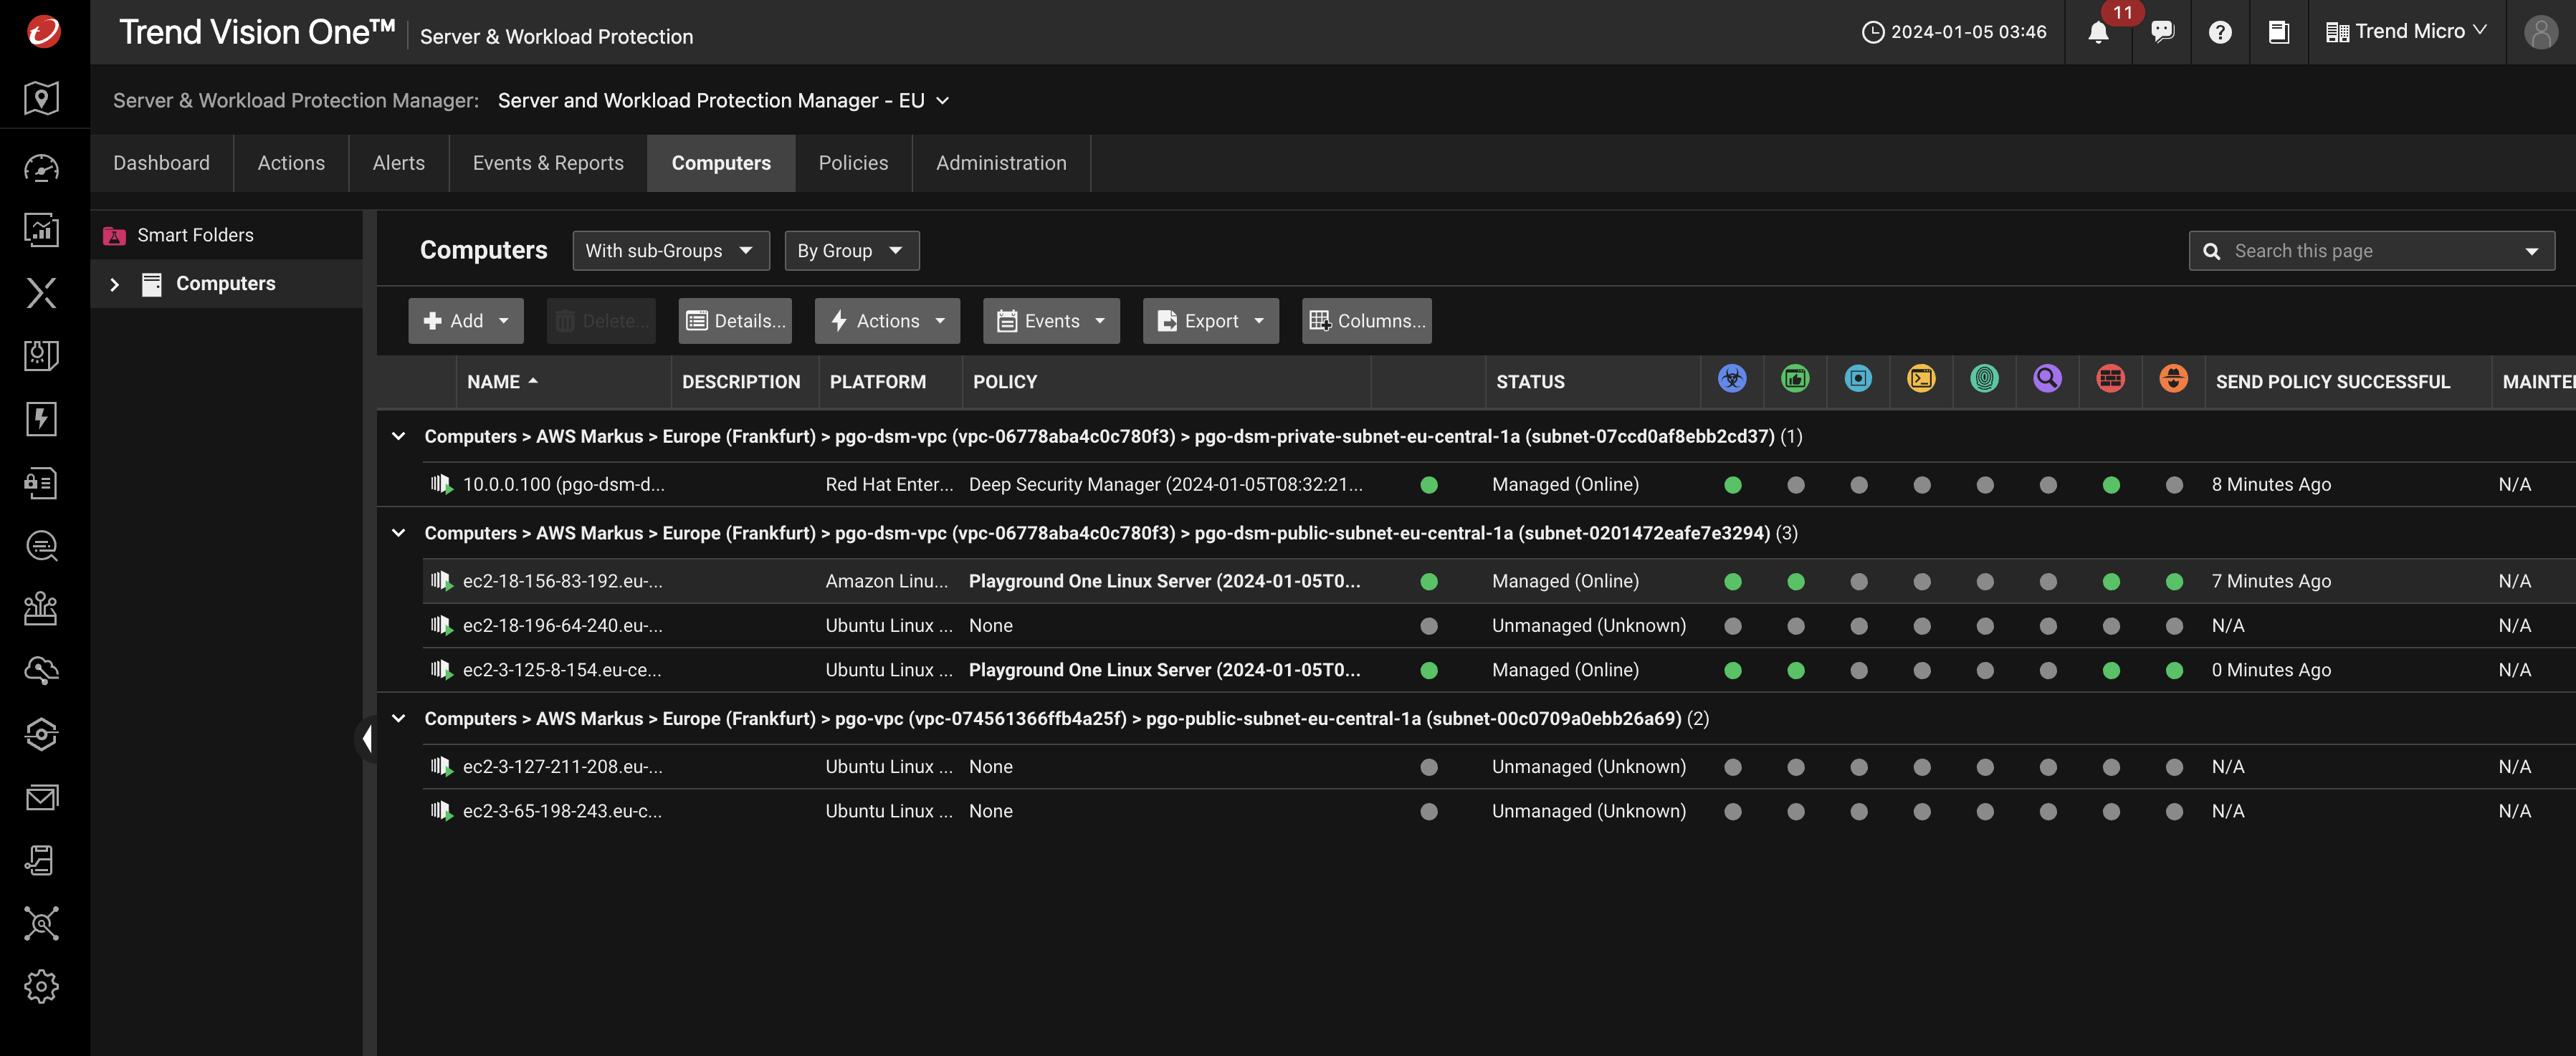Viewport: 2576px width, 1056px height.
Task: Switch to the Actions tab
Action: (291, 163)
